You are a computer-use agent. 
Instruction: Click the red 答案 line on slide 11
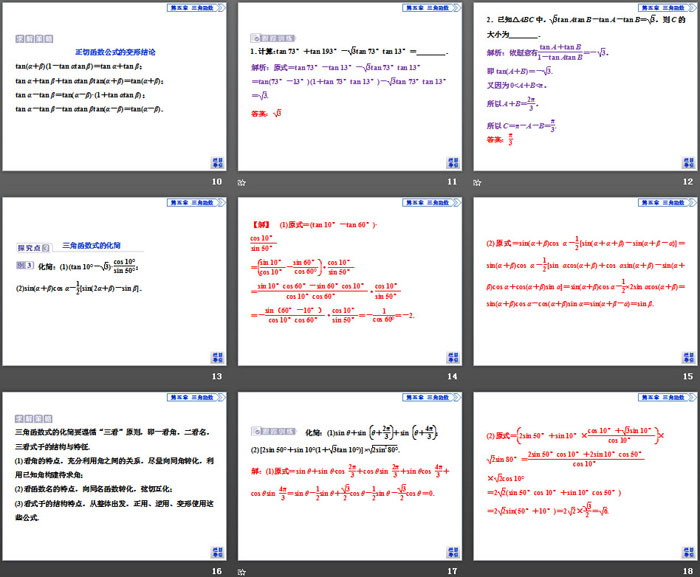click(267, 113)
